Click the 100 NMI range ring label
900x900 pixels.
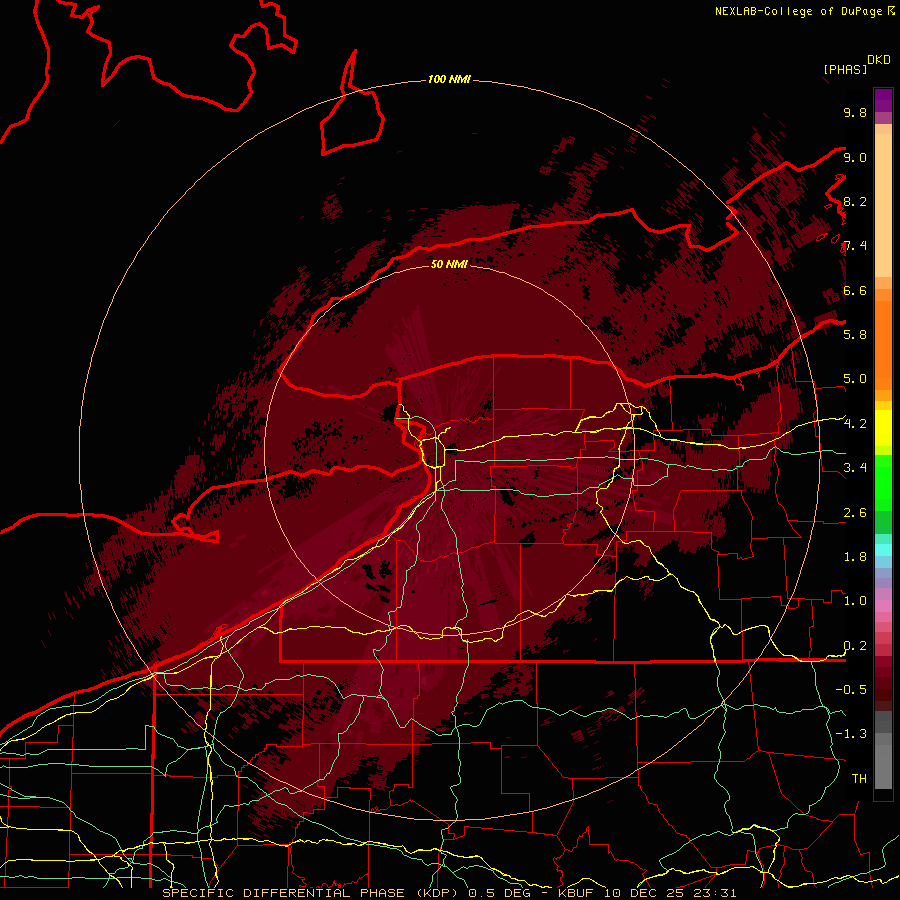pos(449,79)
